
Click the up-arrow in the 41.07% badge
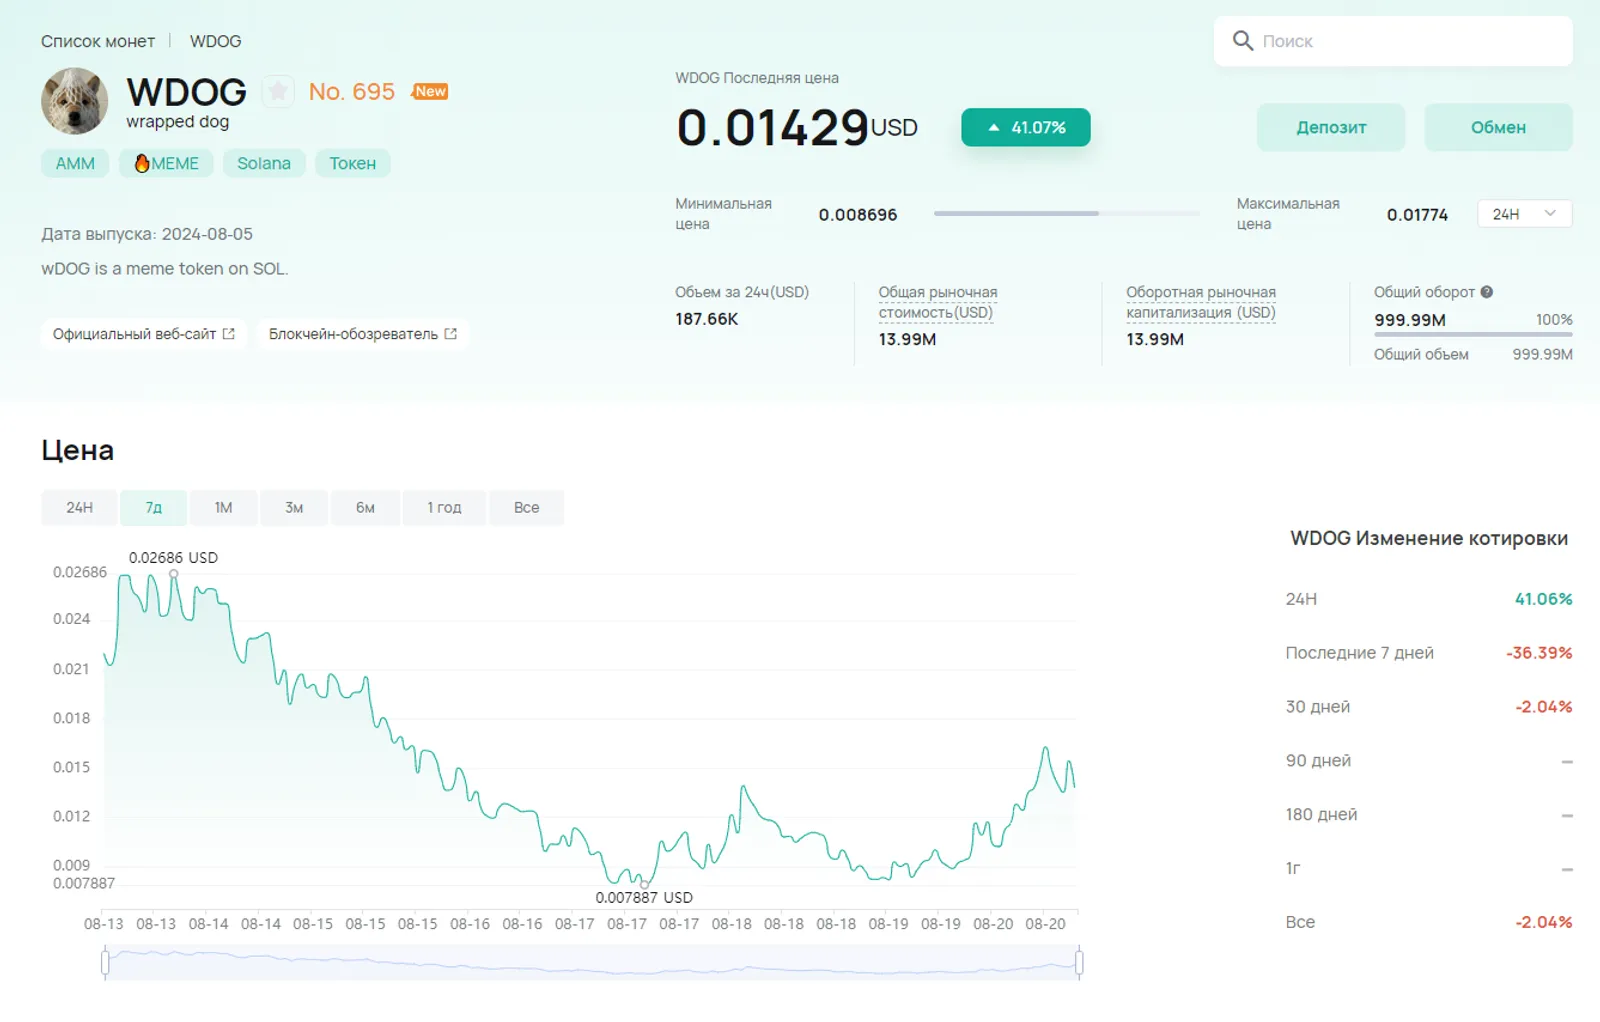pyautogui.click(x=994, y=128)
